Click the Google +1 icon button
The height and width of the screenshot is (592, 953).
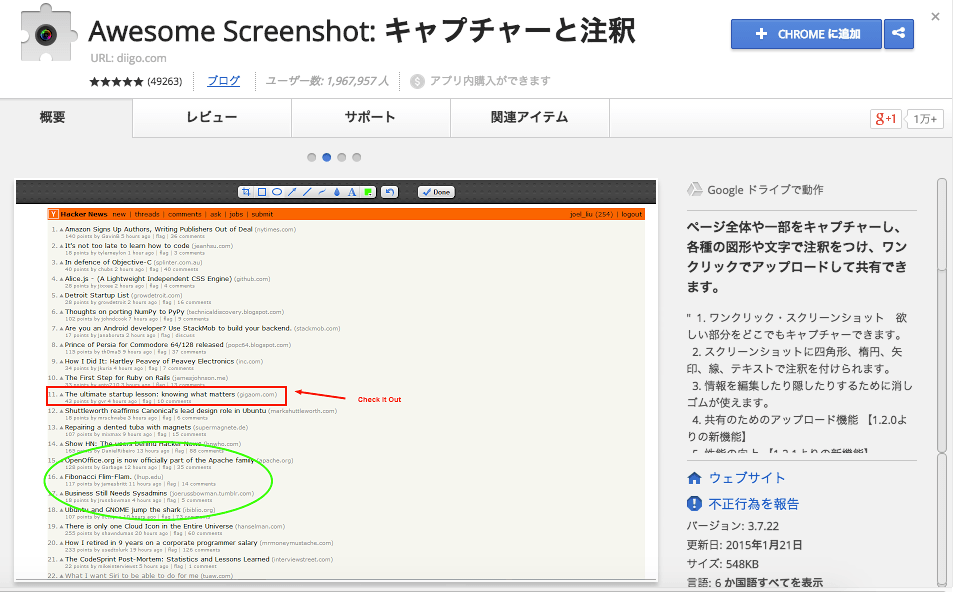pyautogui.click(x=886, y=119)
